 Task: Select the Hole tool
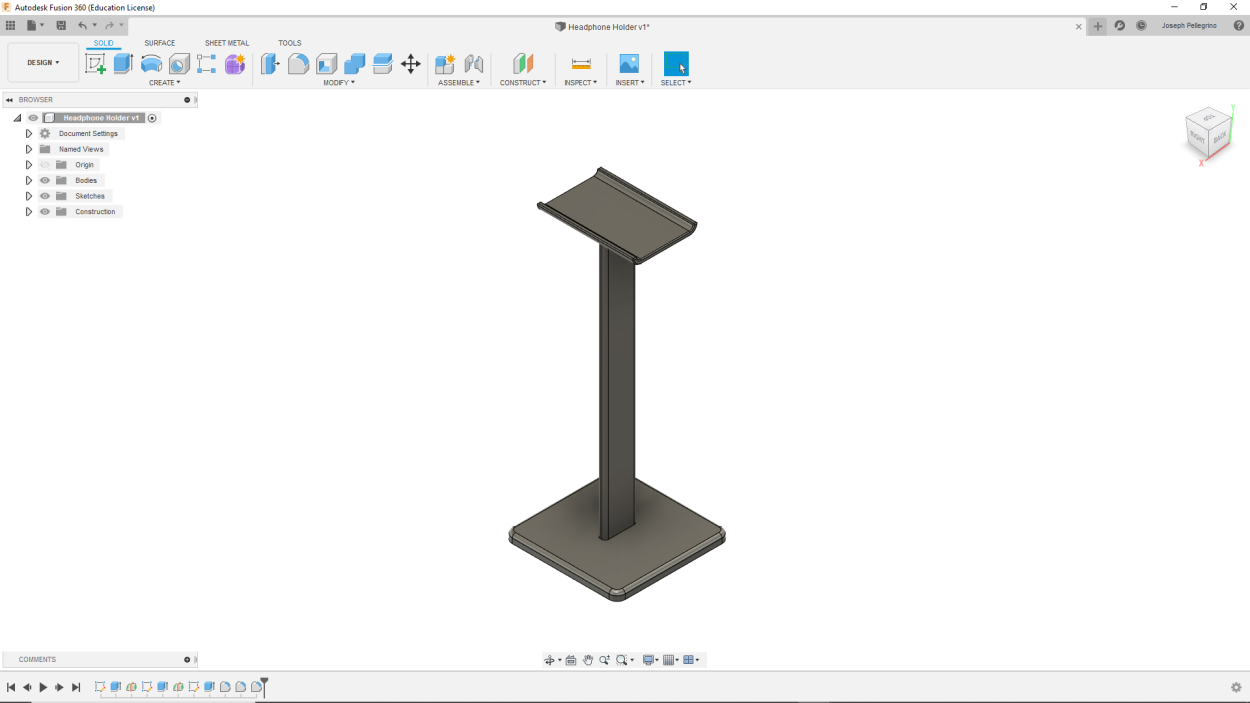click(x=179, y=64)
